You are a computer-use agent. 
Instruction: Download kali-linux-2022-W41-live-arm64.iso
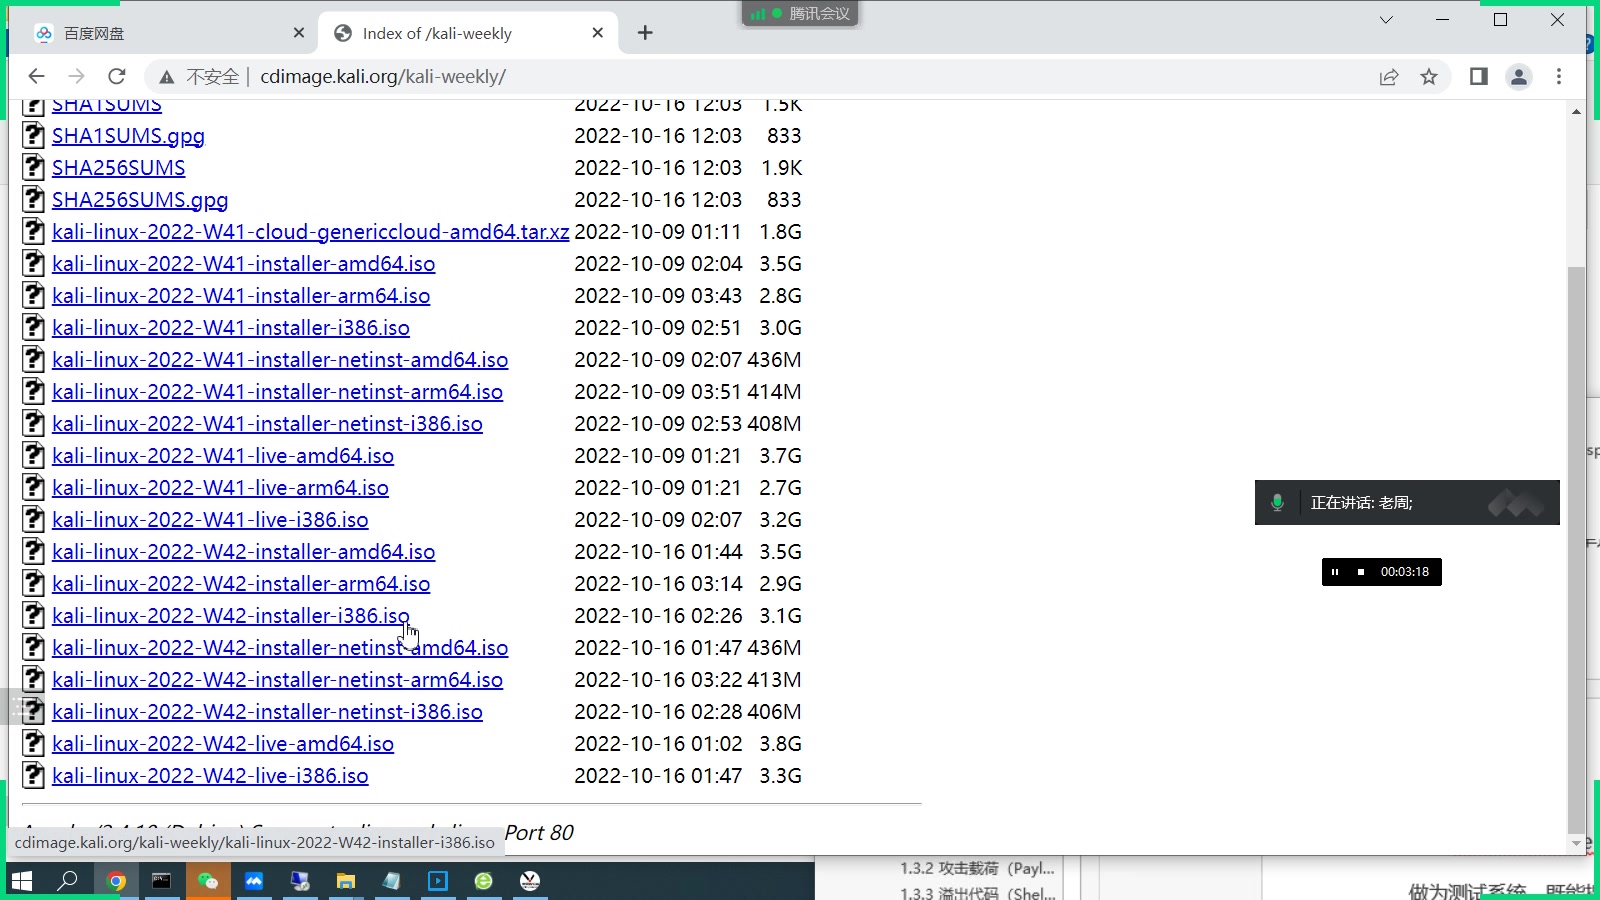[220, 488]
